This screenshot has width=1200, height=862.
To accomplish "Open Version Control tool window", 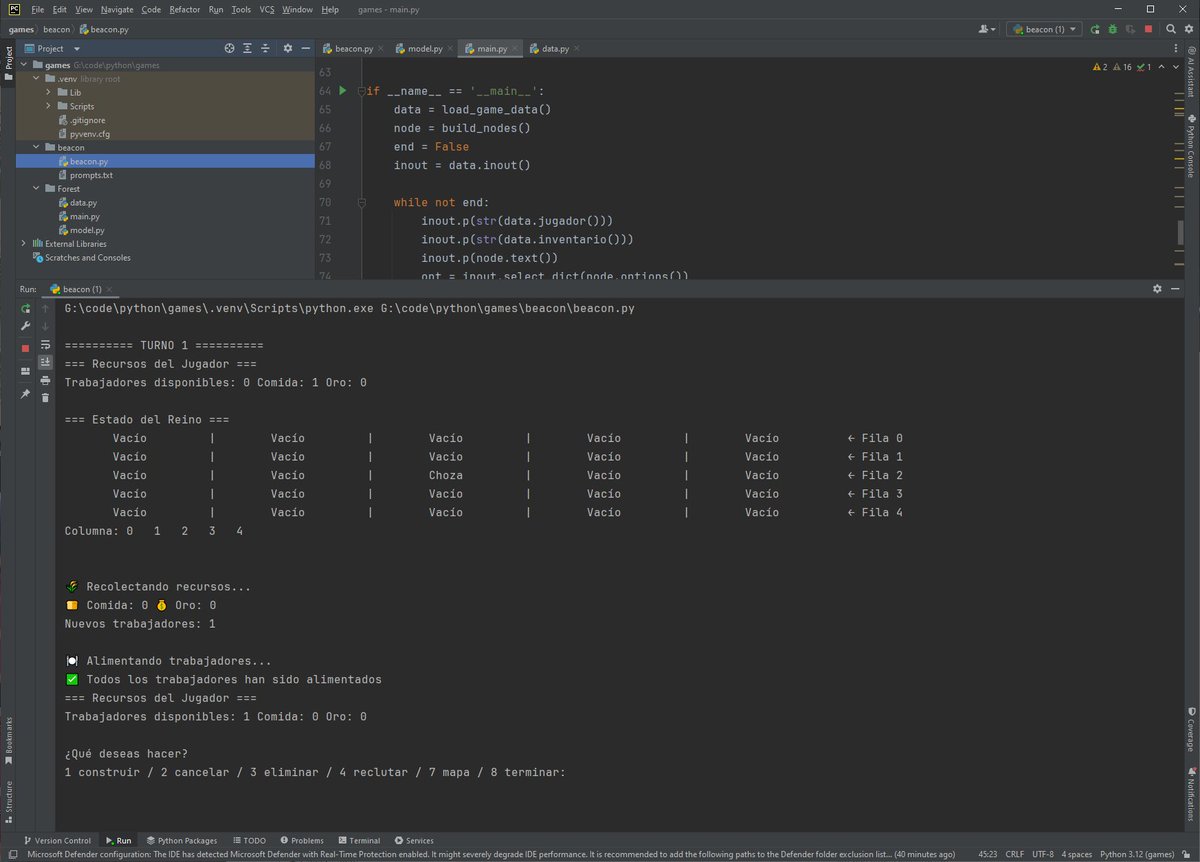I will (x=56, y=841).
